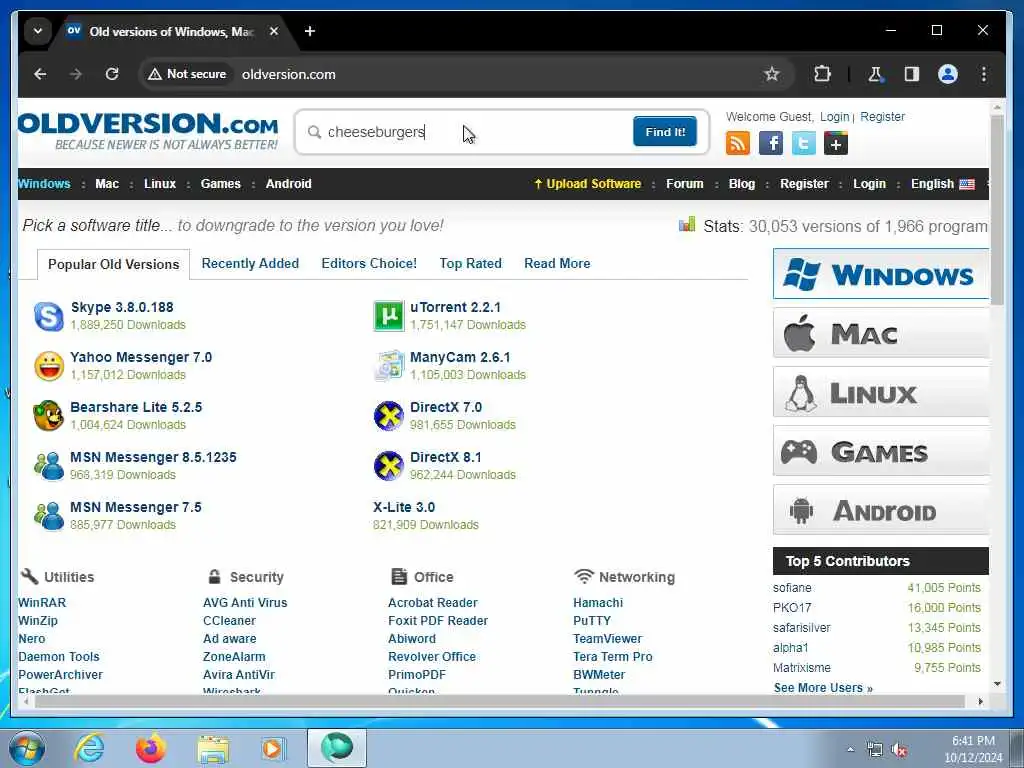Open the Chrome Labs flask icon

[x=875, y=74]
